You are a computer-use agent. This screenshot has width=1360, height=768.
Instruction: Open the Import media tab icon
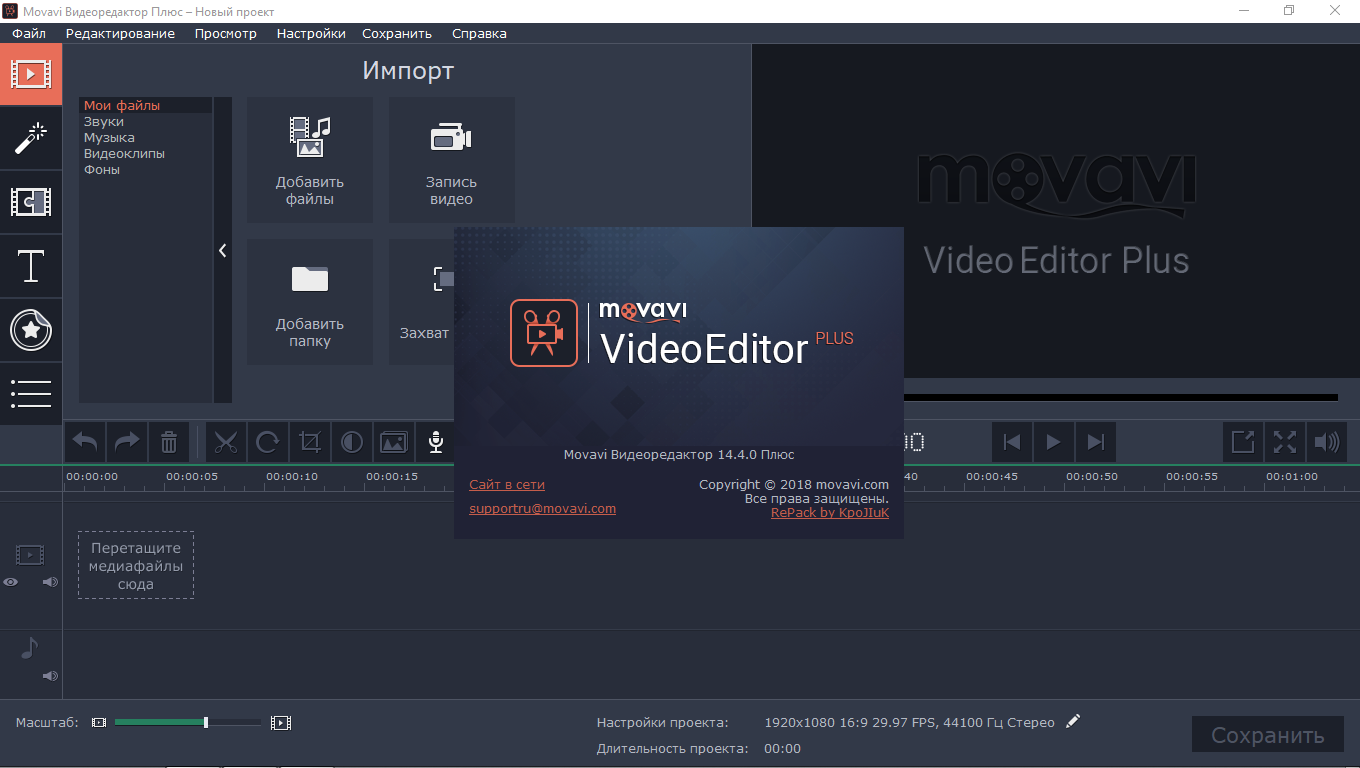point(31,74)
